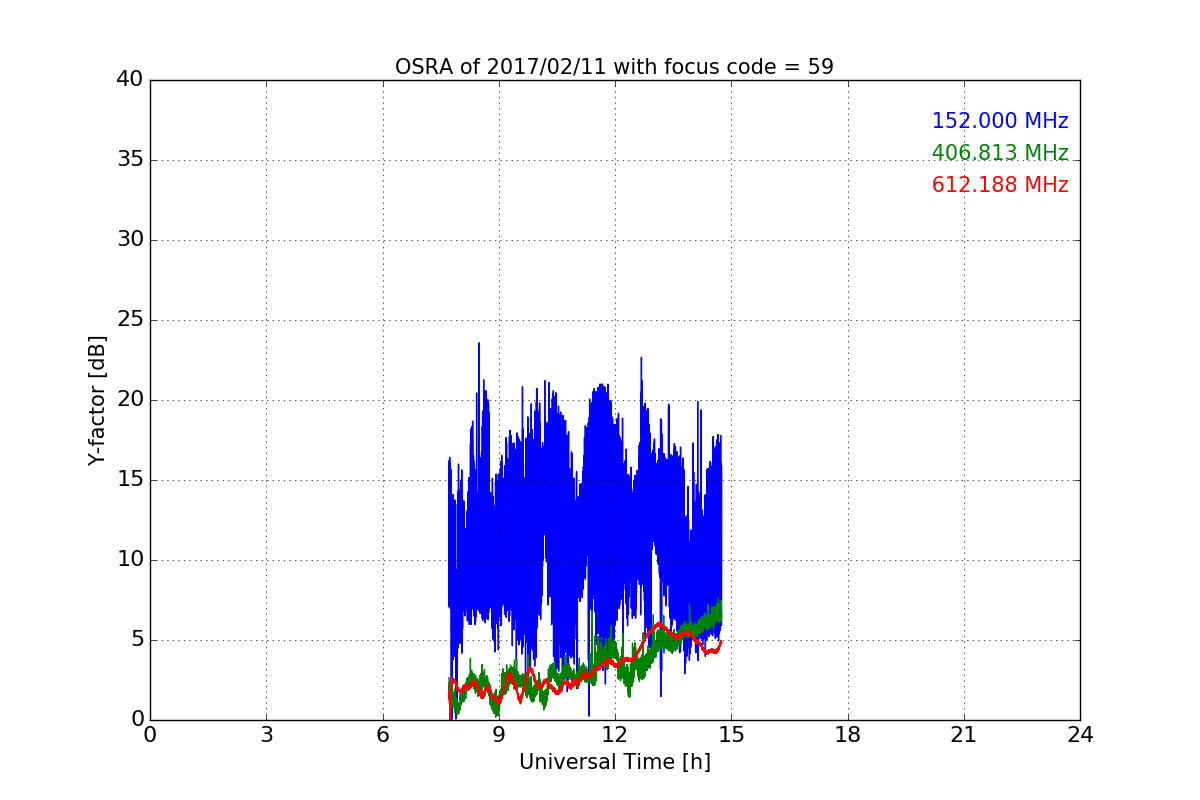Click the x-axis tick label '21'
Image resolution: width=1200 pixels, height=800 pixels.
964,735
